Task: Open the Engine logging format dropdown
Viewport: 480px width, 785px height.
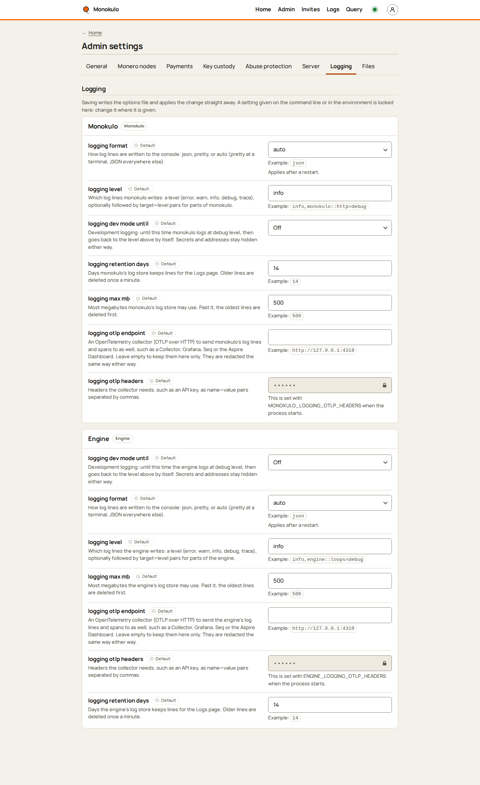Action: coord(330,503)
